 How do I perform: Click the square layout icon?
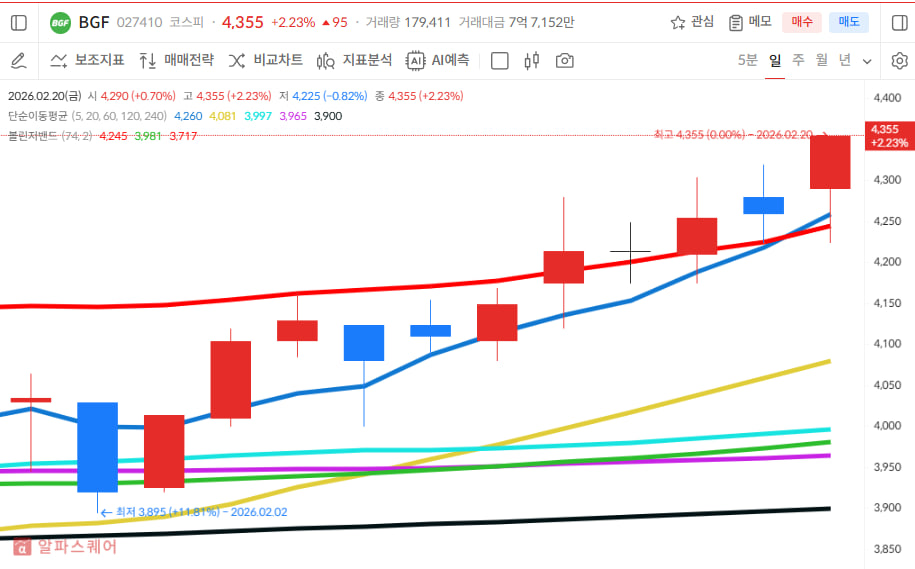coord(500,61)
